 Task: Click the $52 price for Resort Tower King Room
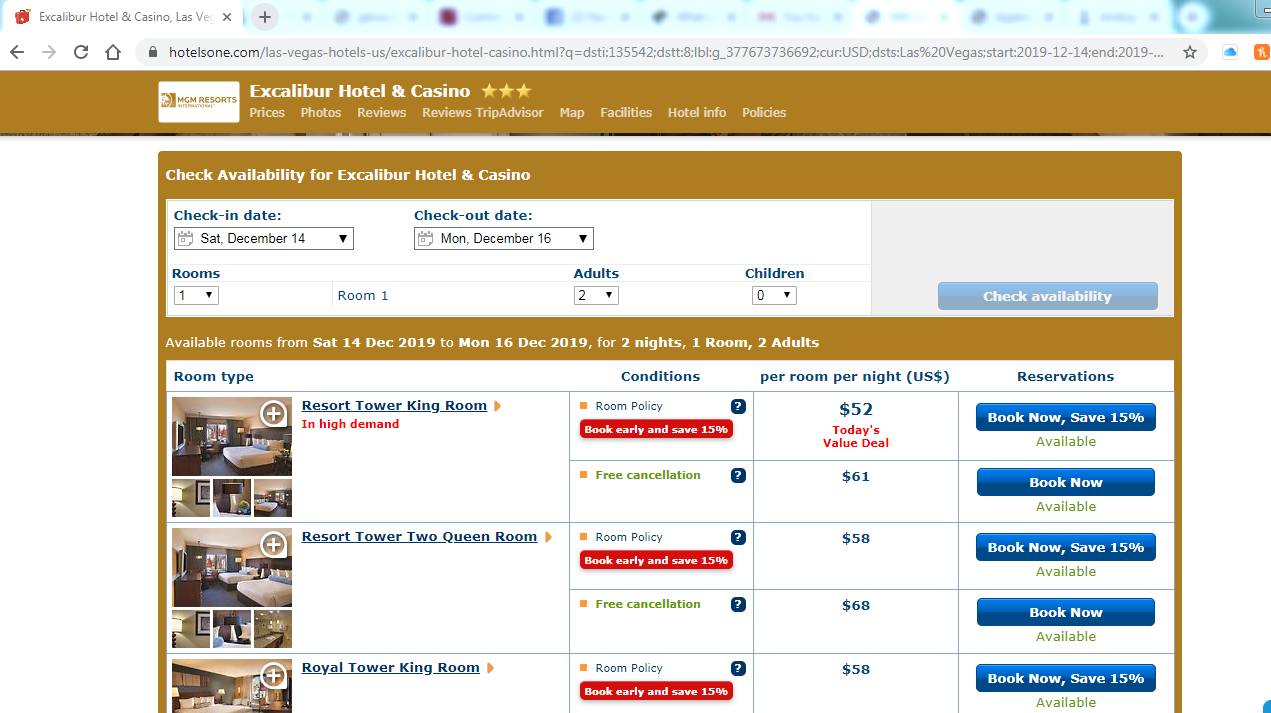pos(856,409)
